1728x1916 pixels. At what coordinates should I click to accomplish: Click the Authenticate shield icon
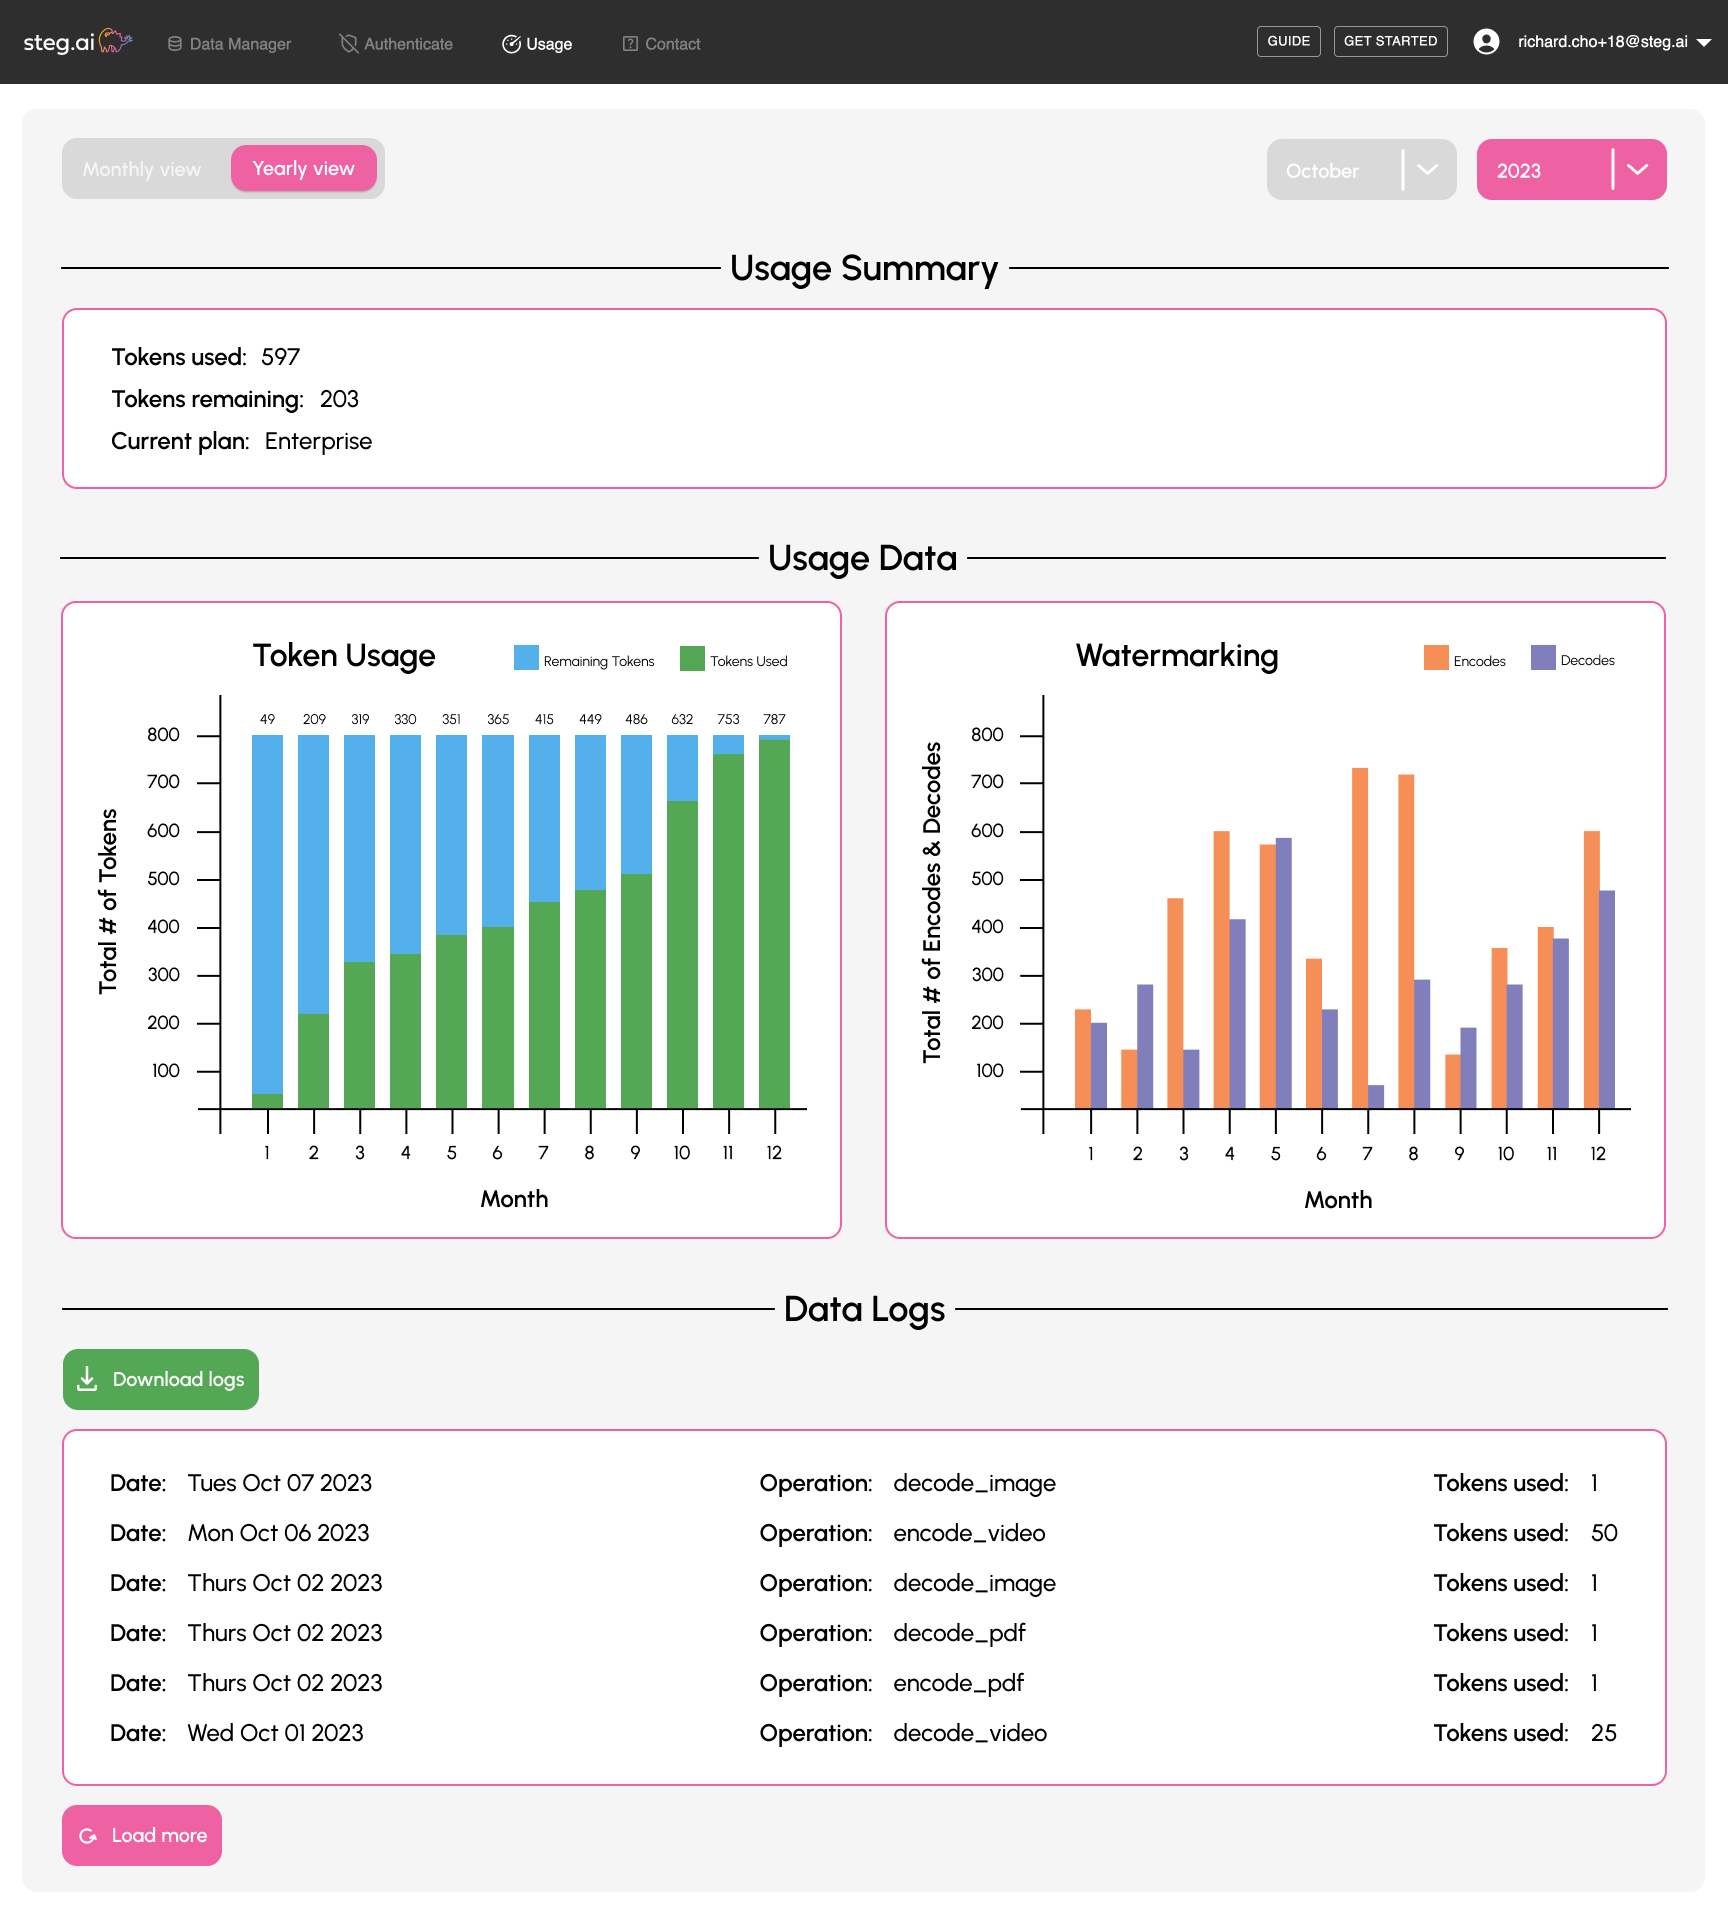(x=349, y=43)
